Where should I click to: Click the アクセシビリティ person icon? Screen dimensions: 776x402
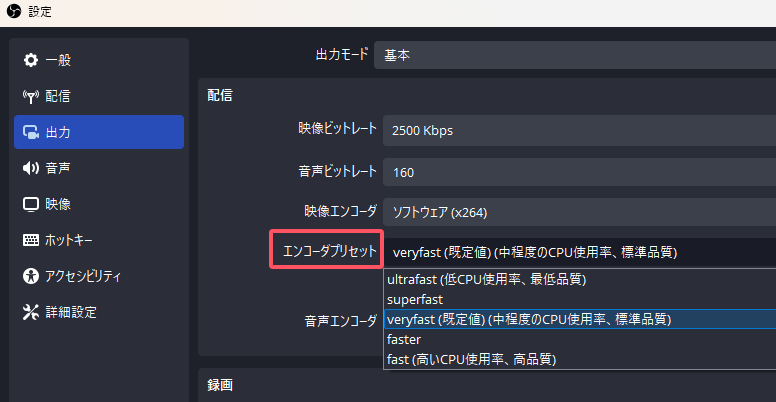point(30,276)
